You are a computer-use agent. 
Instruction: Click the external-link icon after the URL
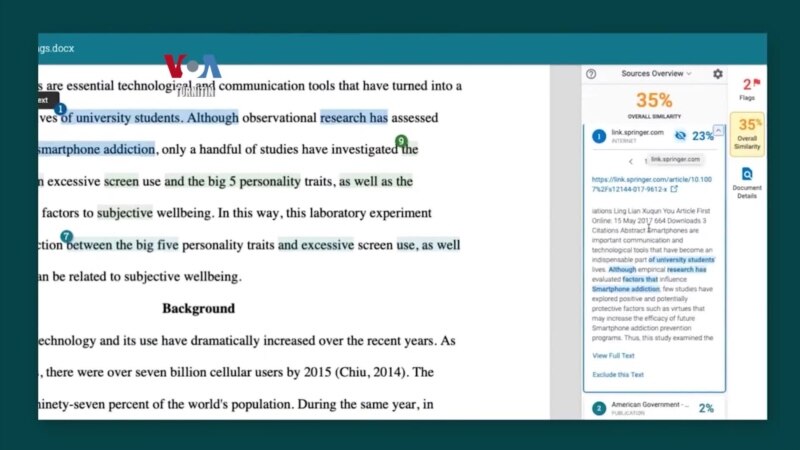pos(674,189)
